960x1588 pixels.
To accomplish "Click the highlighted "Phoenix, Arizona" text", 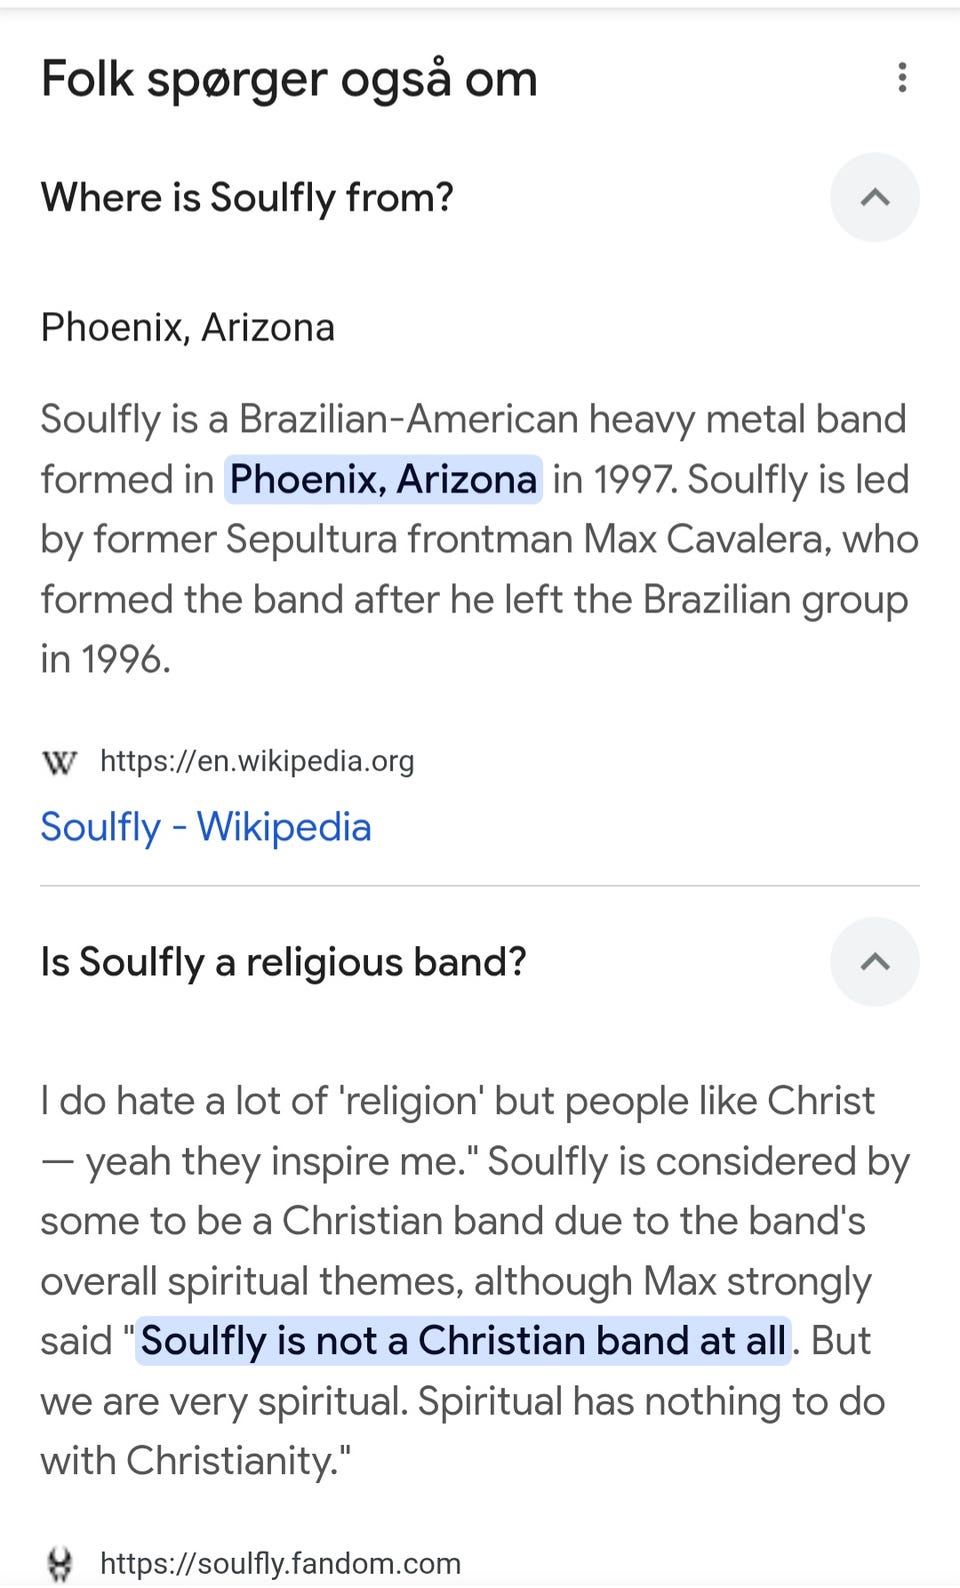I will 383,479.
